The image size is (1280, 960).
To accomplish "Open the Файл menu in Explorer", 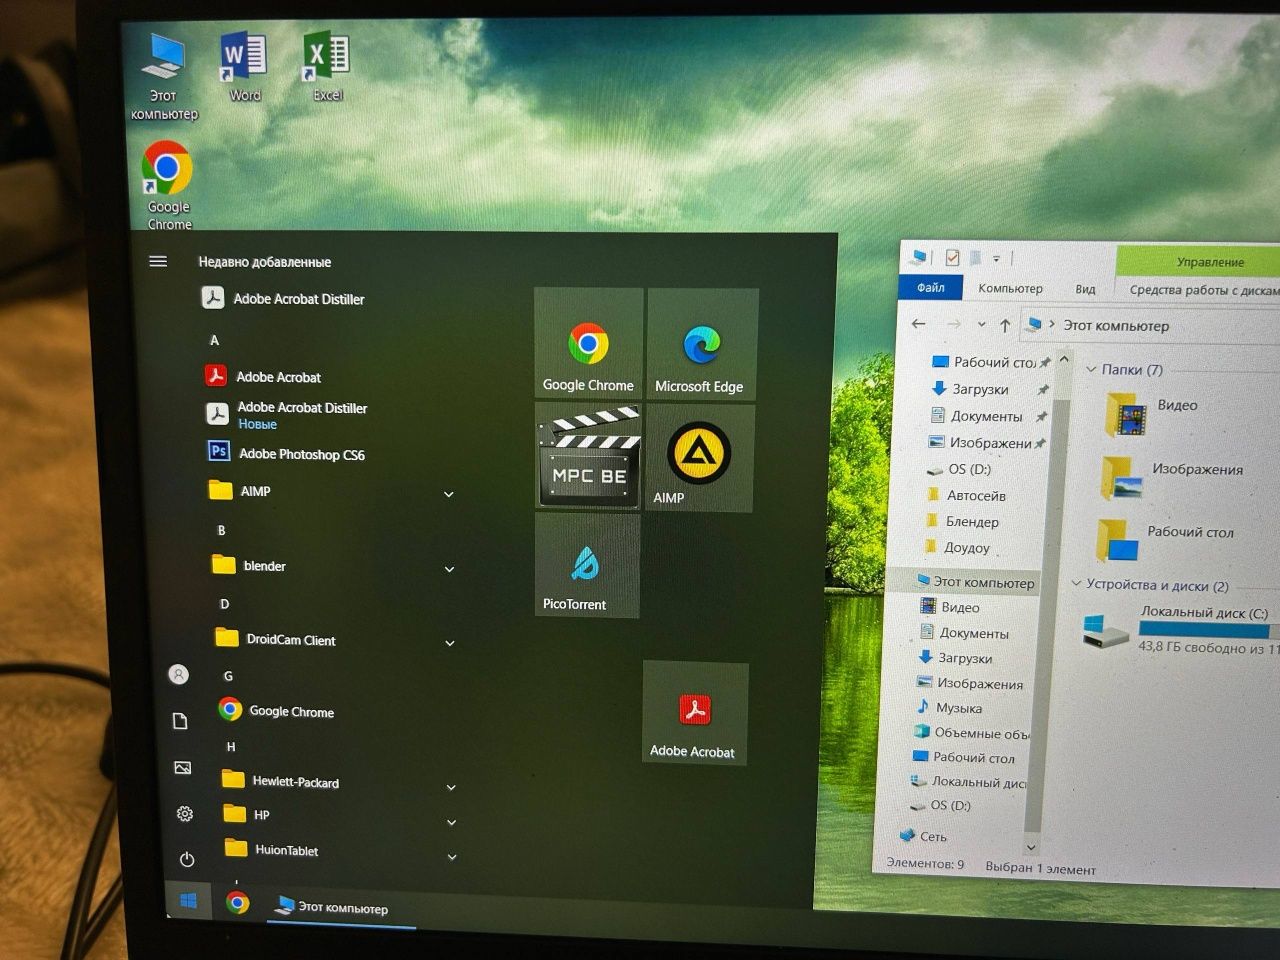I will 931,288.
